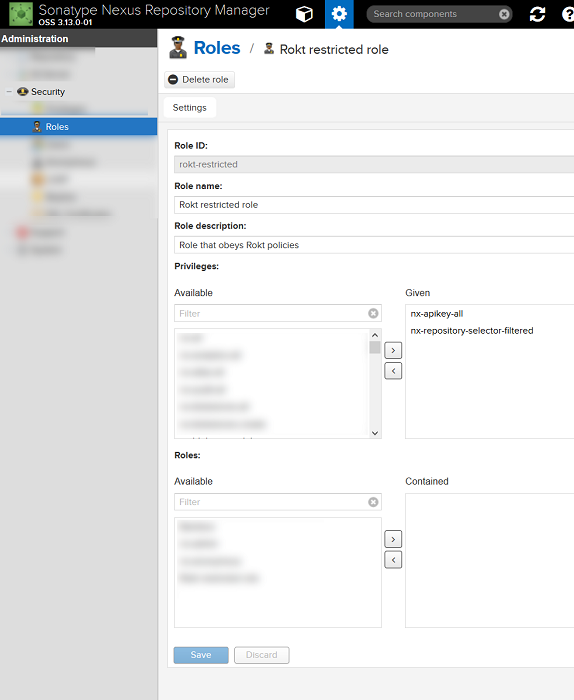Viewport: 574px width, 700px height.
Task: Click the Delete role button
Action: (200, 79)
